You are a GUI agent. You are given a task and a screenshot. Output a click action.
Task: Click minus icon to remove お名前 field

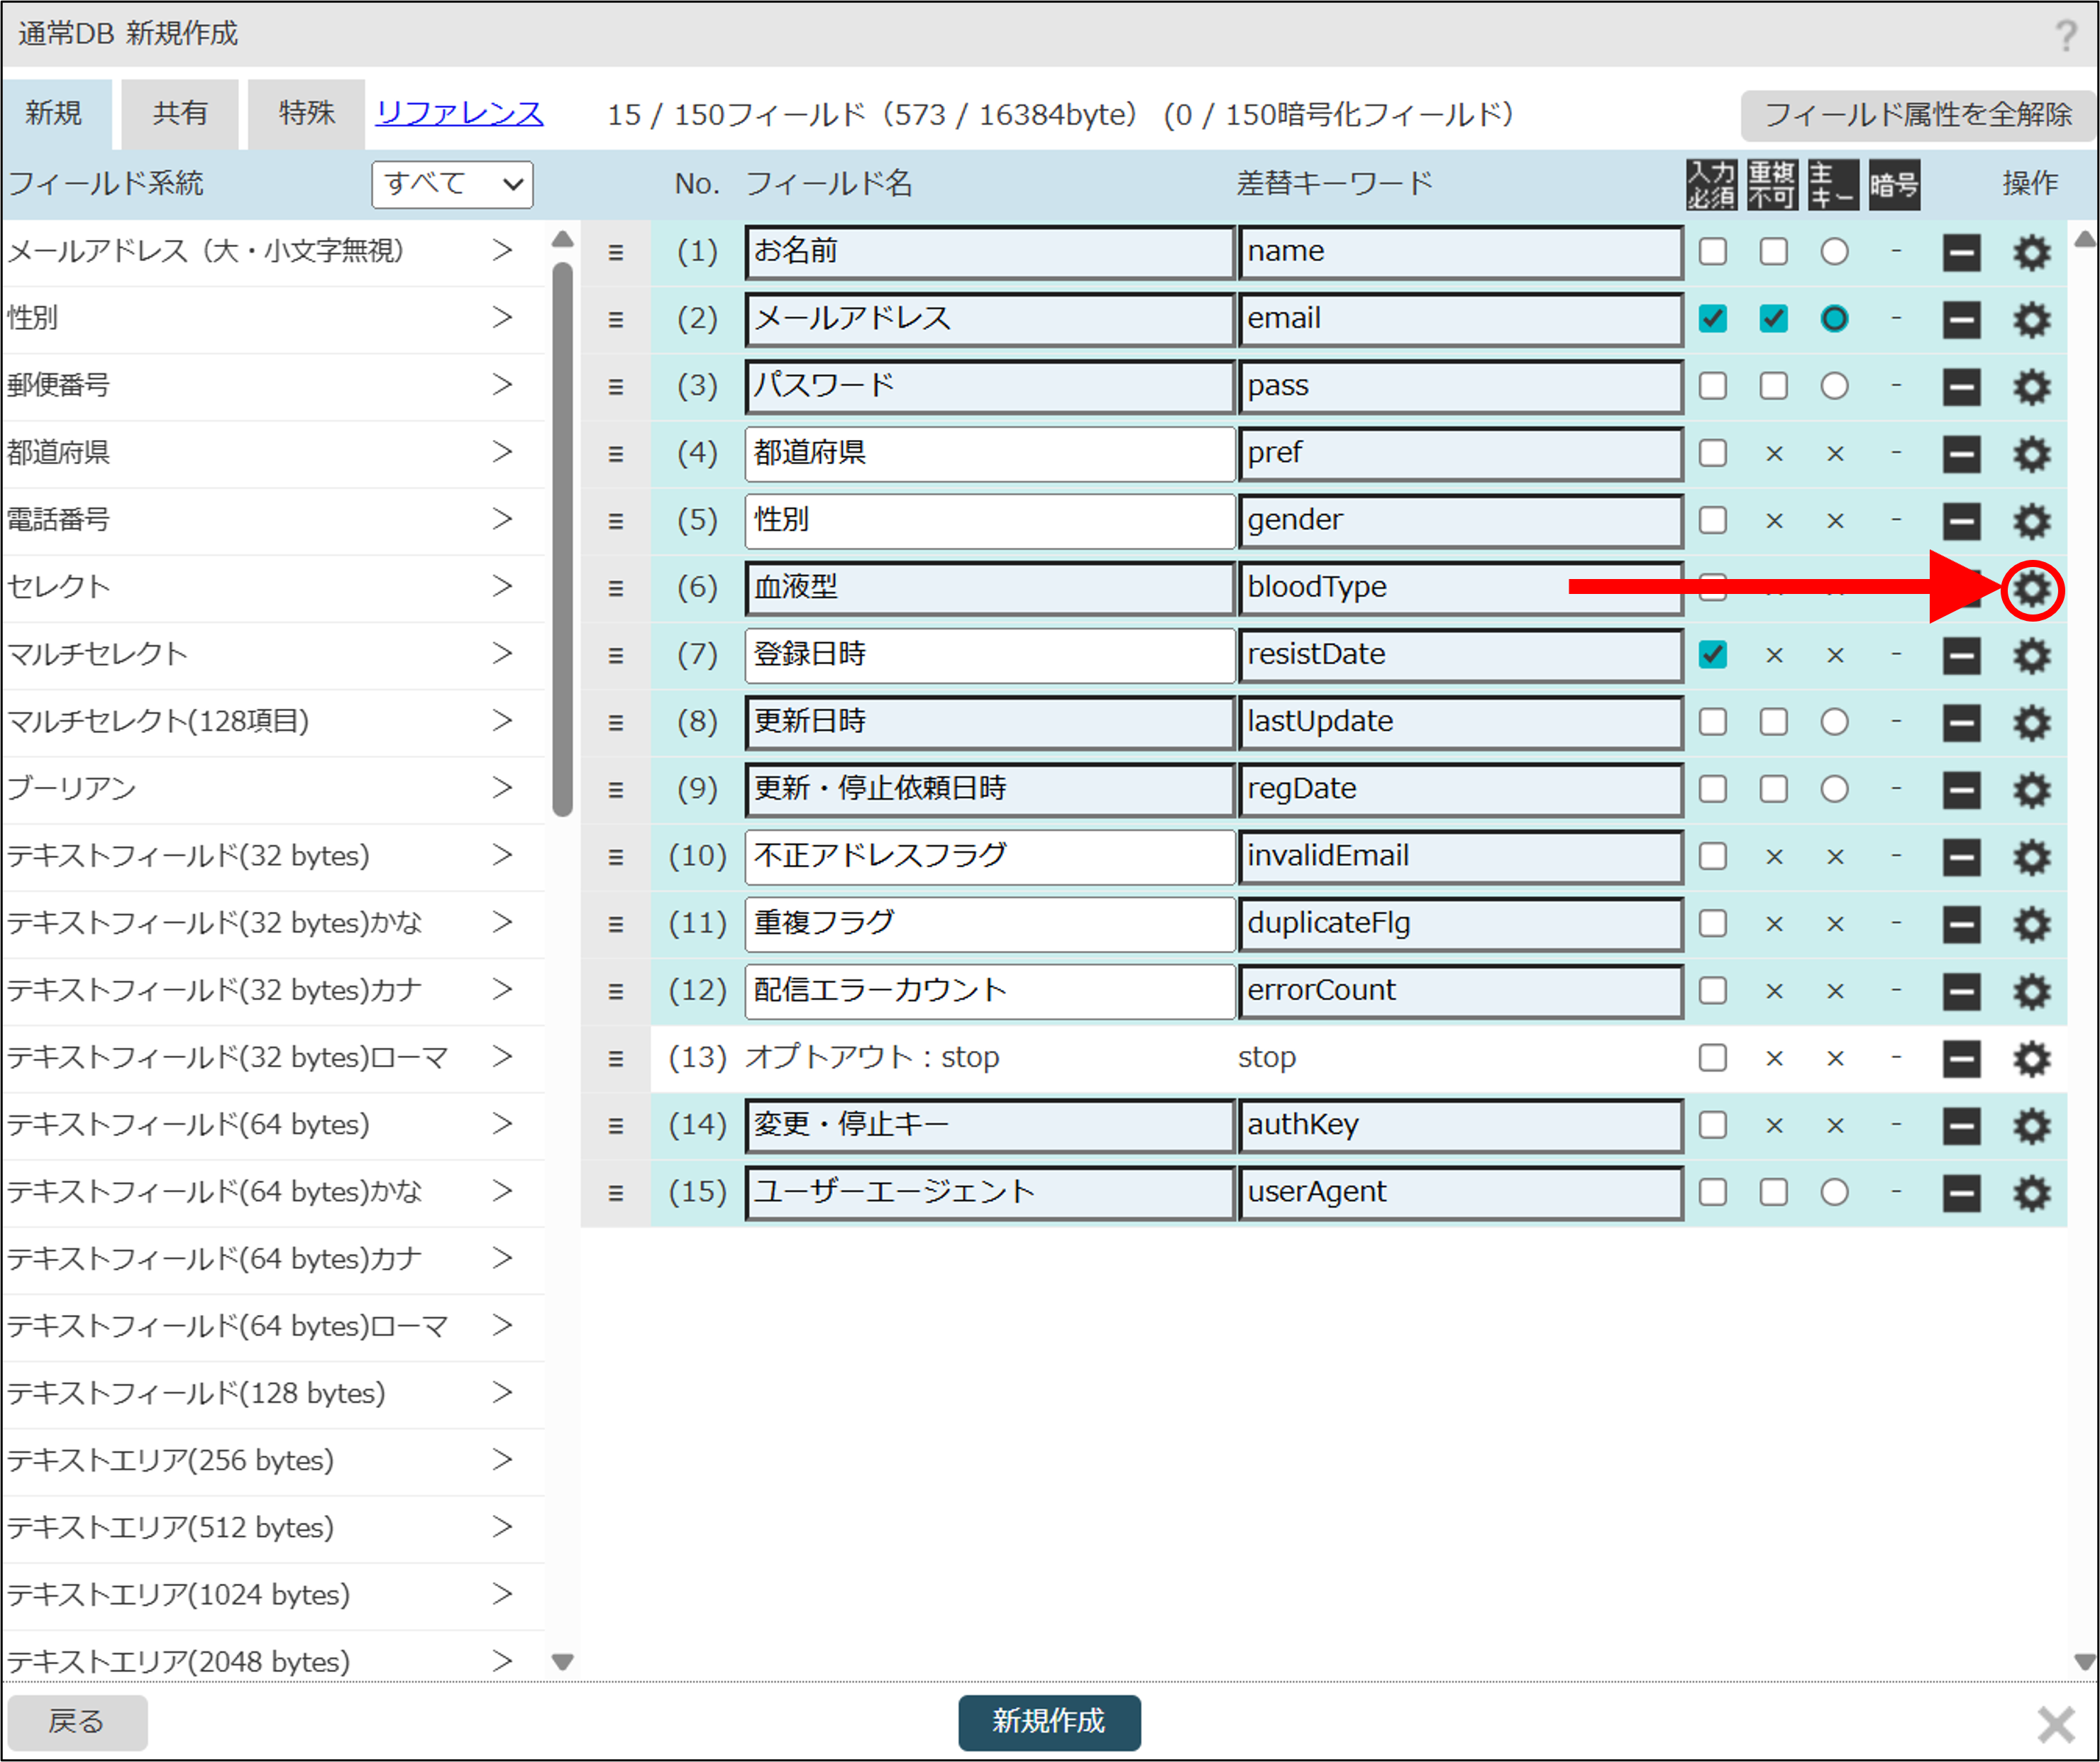(x=1961, y=252)
